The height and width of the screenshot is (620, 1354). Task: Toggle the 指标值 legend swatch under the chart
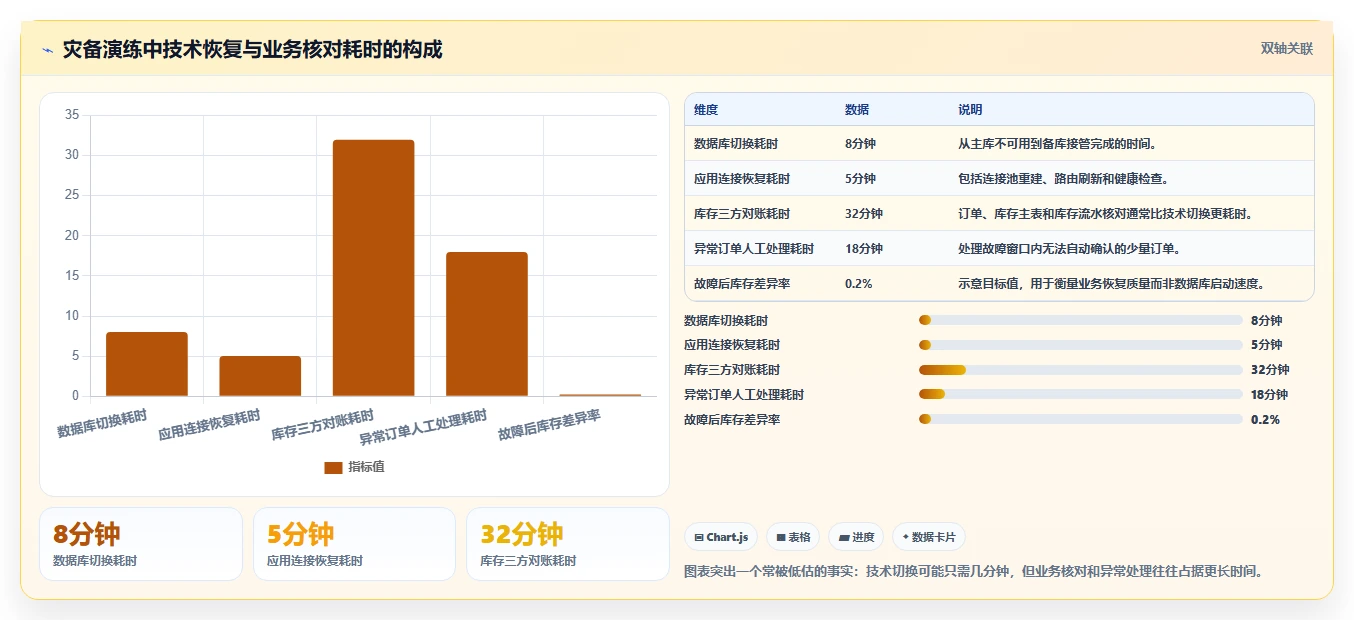click(333, 467)
